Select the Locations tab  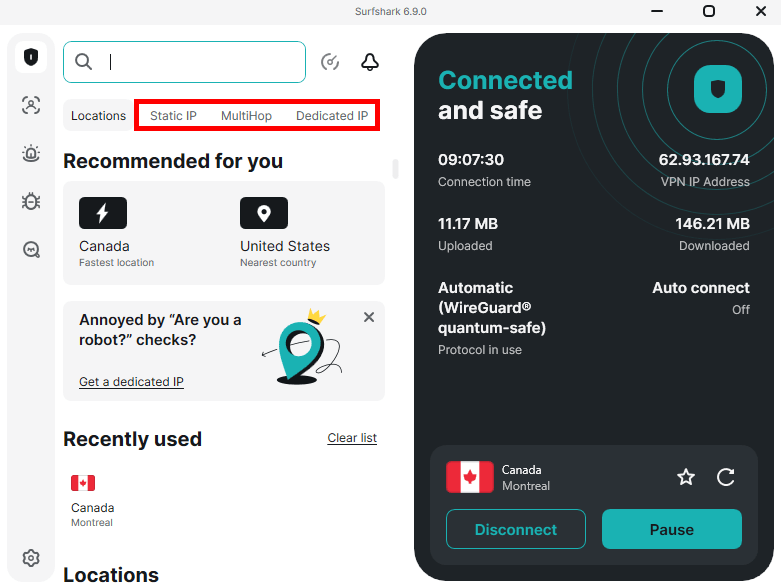(99, 116)
